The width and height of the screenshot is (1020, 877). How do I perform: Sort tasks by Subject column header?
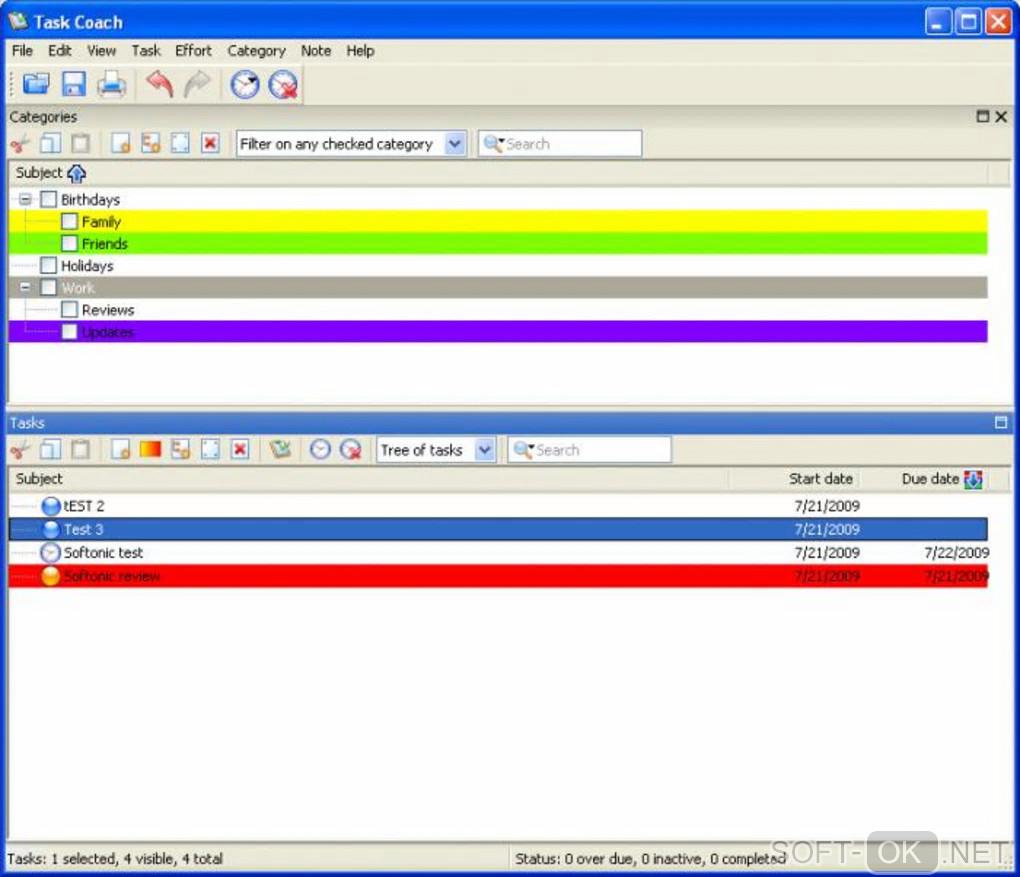pos(368,479)
